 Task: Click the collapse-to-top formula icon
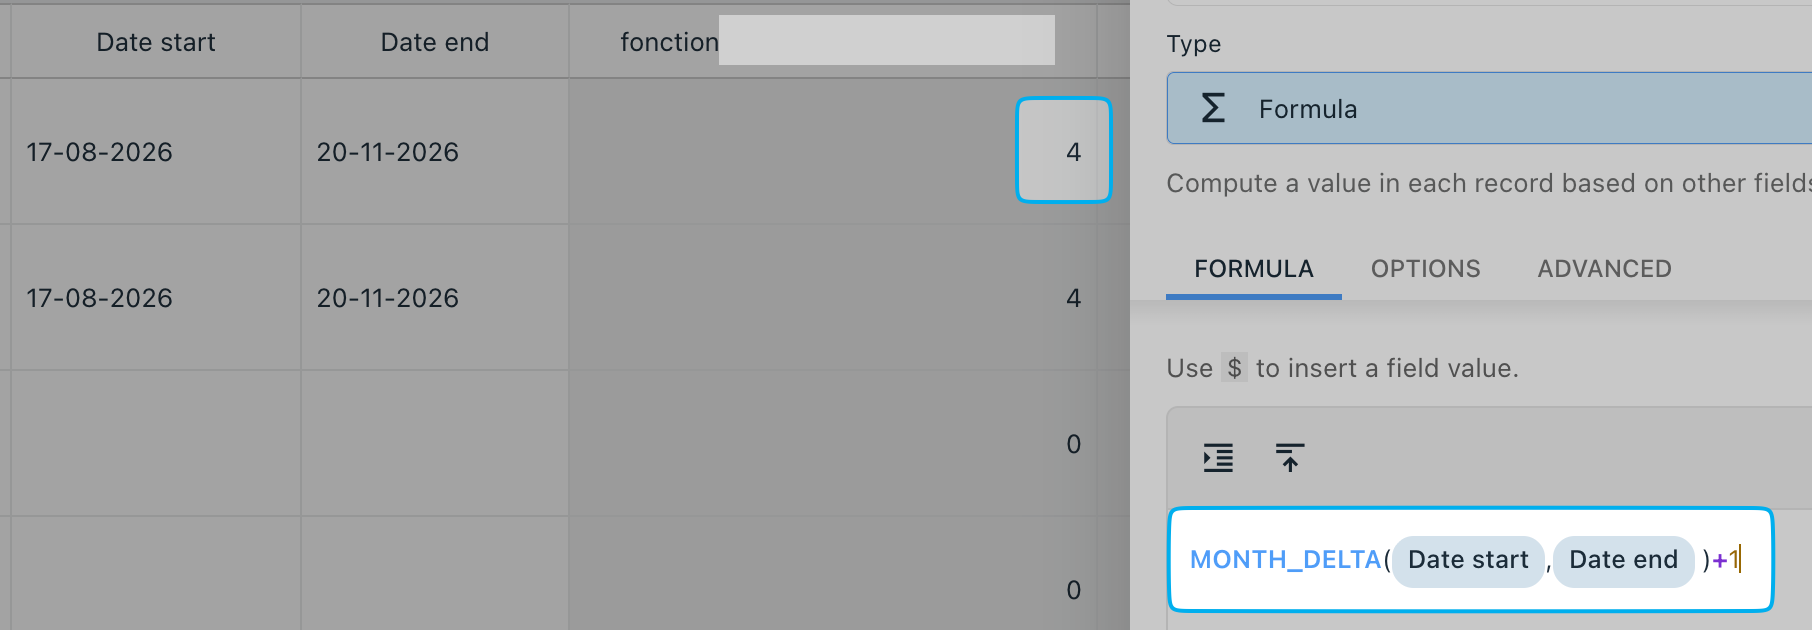1290,458
